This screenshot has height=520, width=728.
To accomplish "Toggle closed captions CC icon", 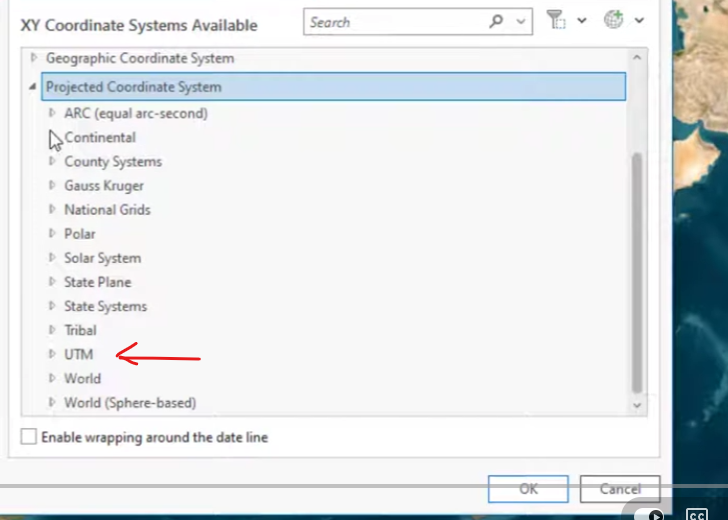I will pos(697,514).
